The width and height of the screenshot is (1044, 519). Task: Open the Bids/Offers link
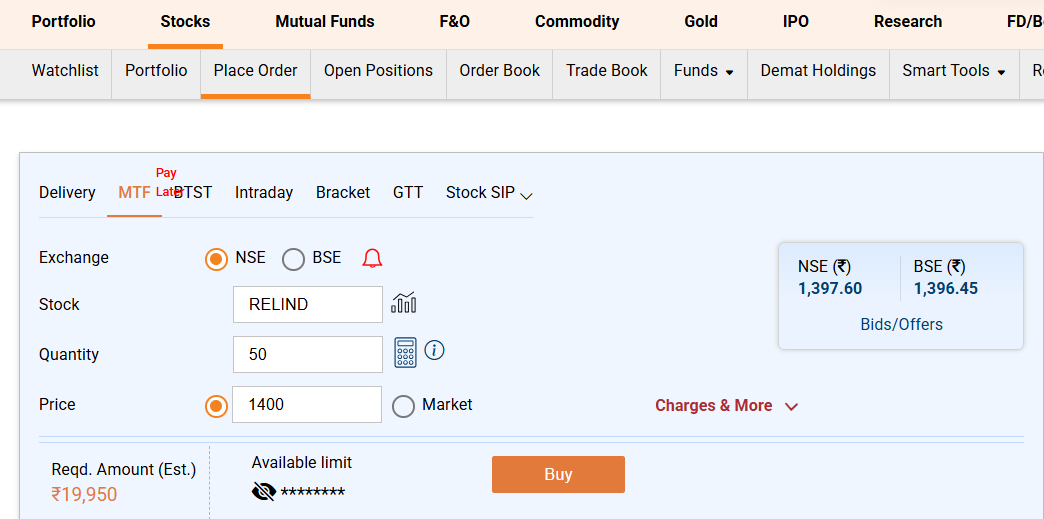(901, 324)
